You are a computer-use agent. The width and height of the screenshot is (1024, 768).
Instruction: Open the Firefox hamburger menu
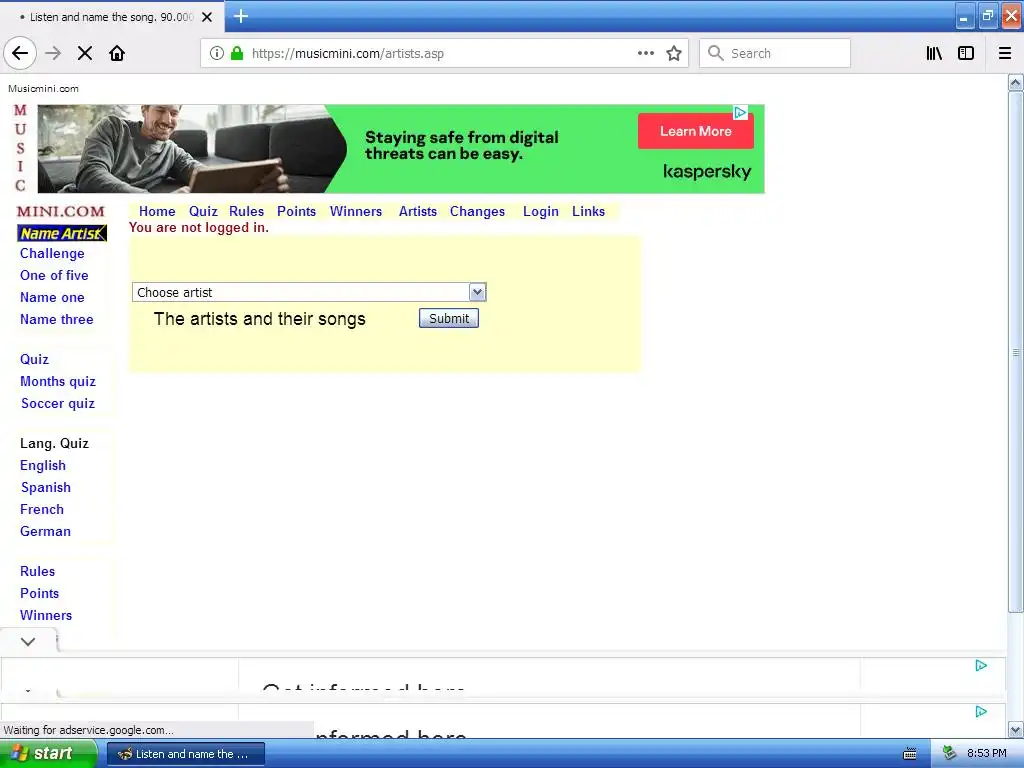tap(1005, 54)
